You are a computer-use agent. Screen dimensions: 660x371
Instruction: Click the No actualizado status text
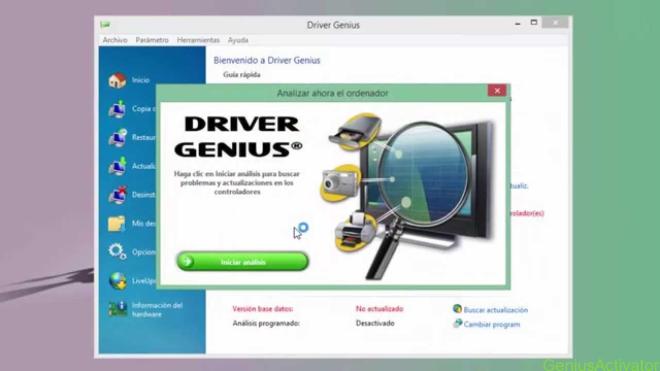click(x=379, y=309)
